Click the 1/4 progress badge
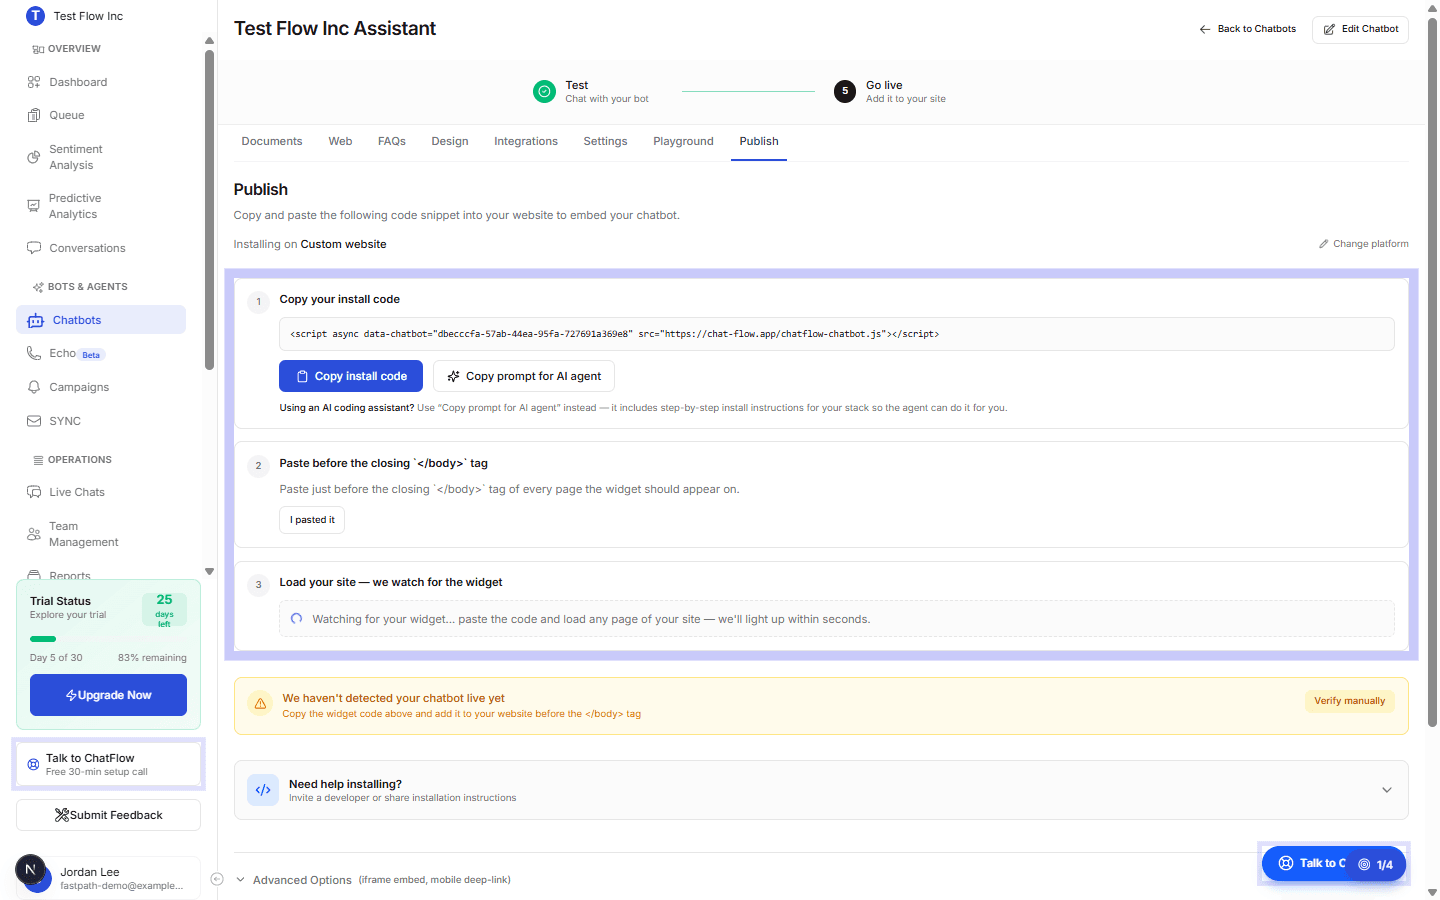 pyautogui.click(x=1376, y=865)
